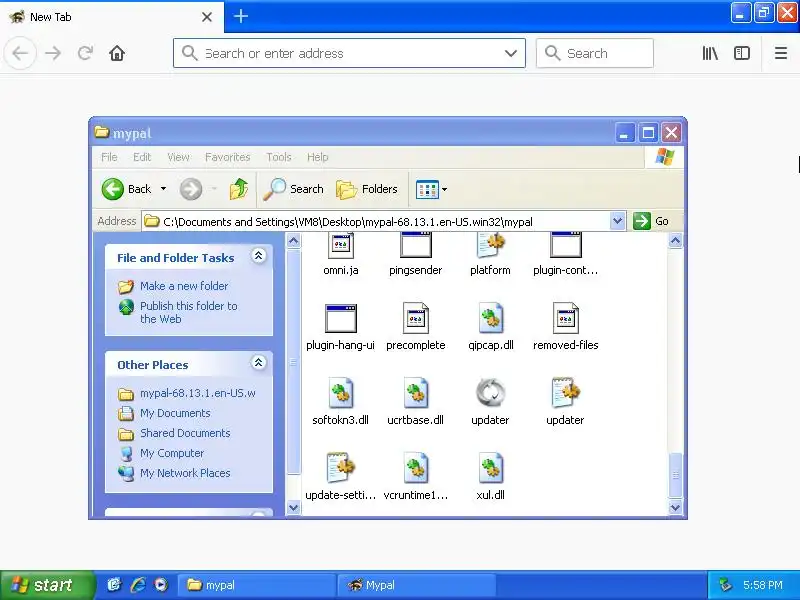The image size is (800, 600).
Task: Select the platform settings file icon
Action: 490,245
